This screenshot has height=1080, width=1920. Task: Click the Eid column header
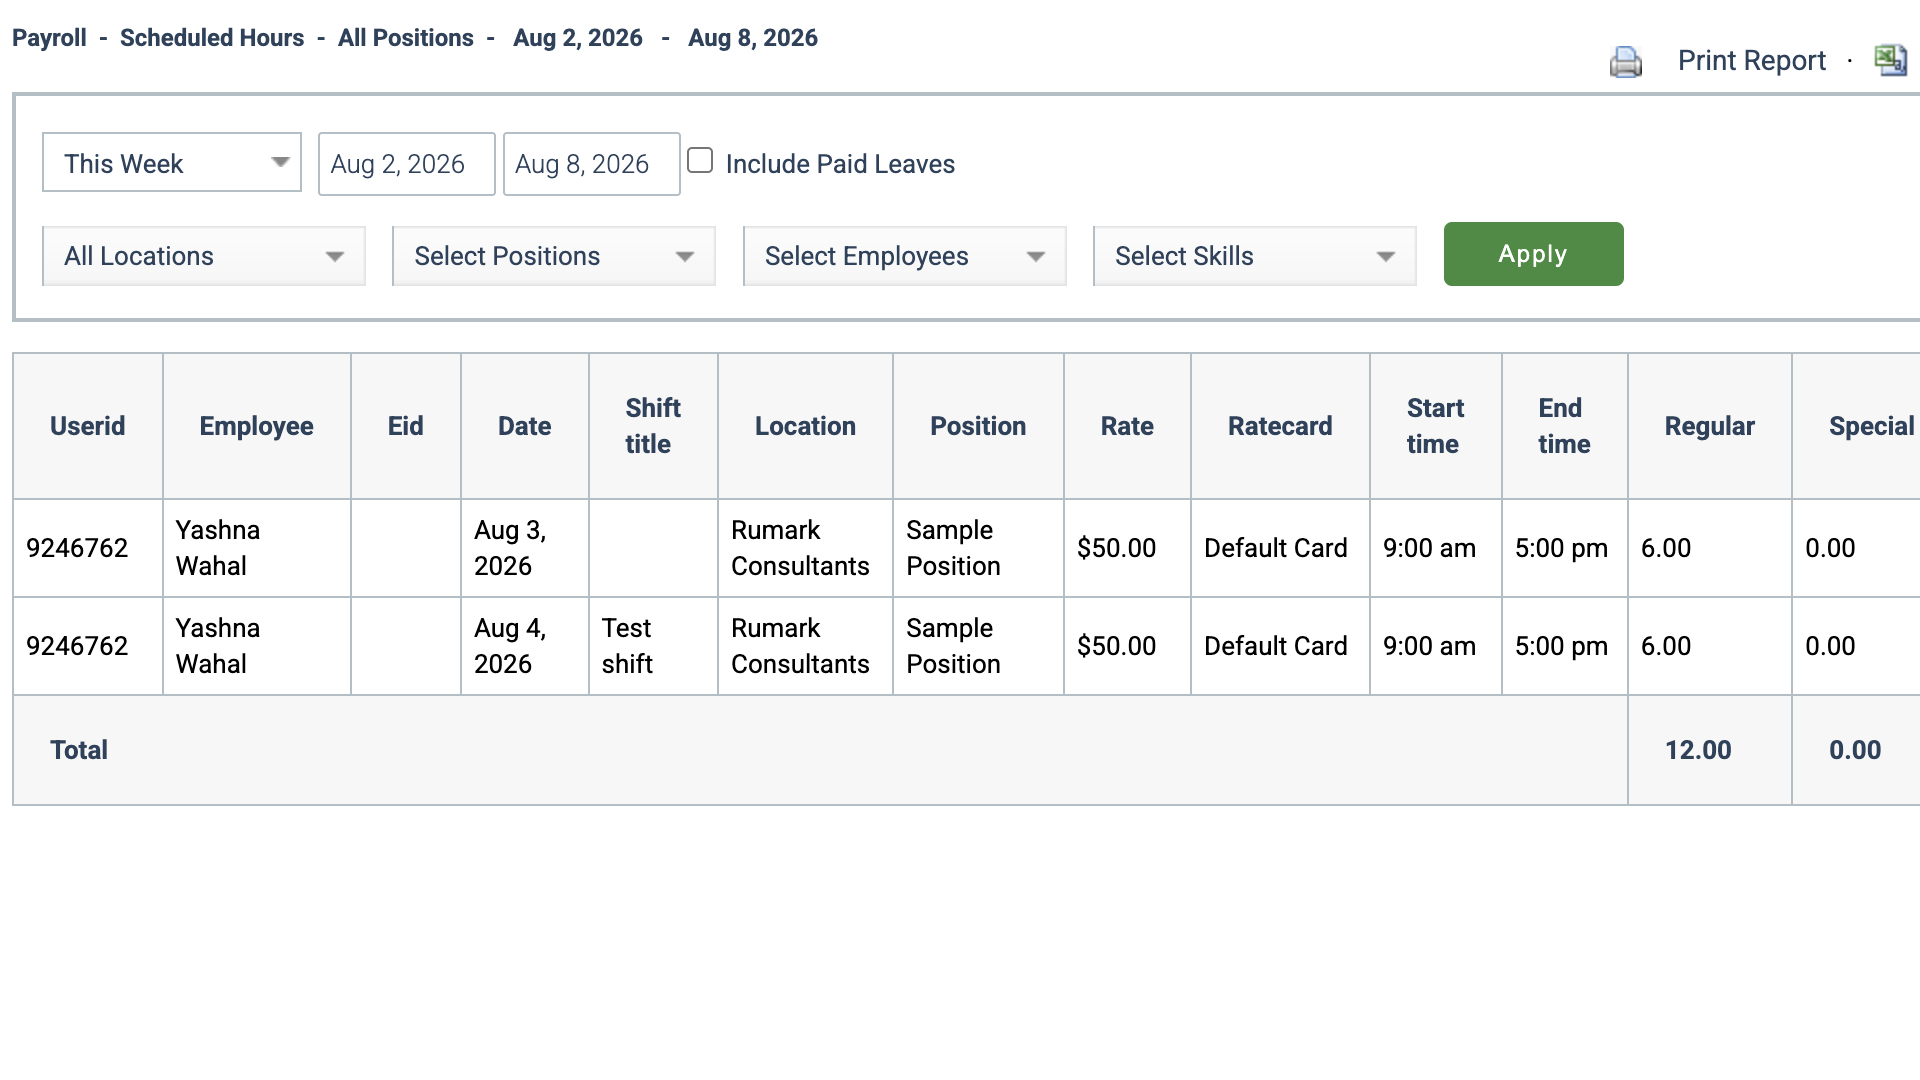[x=405, y=426]
